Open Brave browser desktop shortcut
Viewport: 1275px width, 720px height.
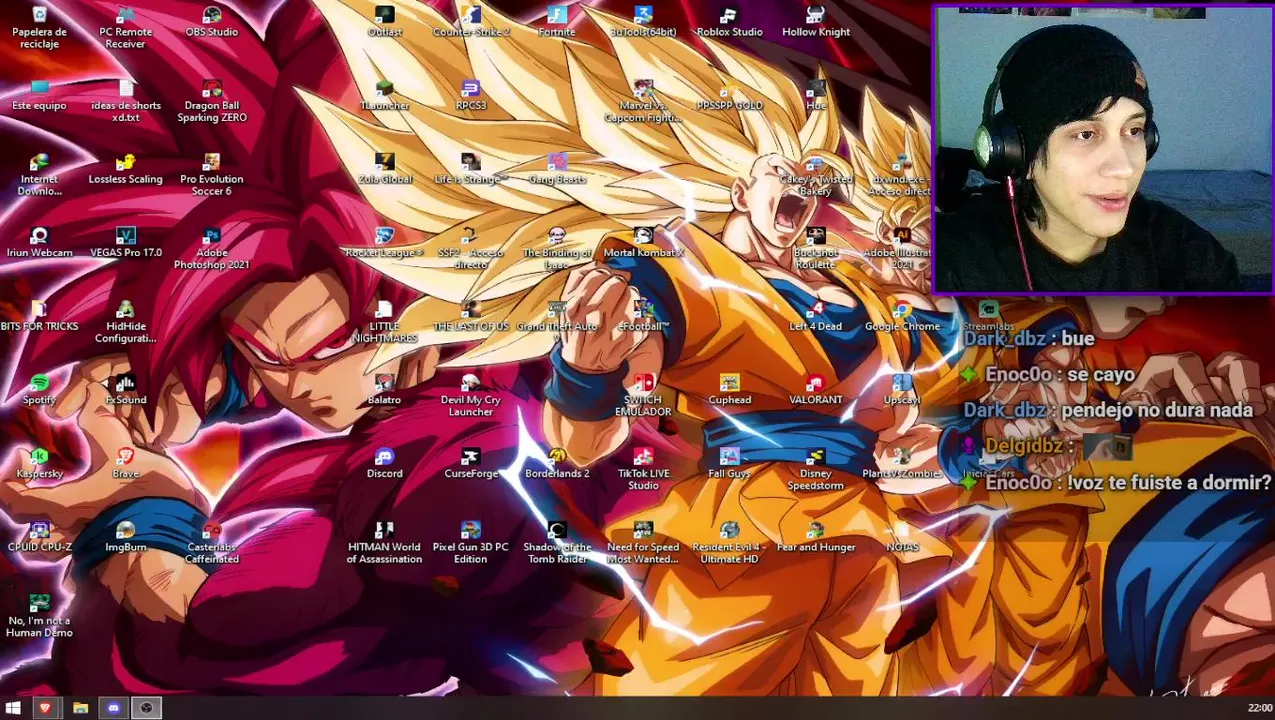point(125,463)
